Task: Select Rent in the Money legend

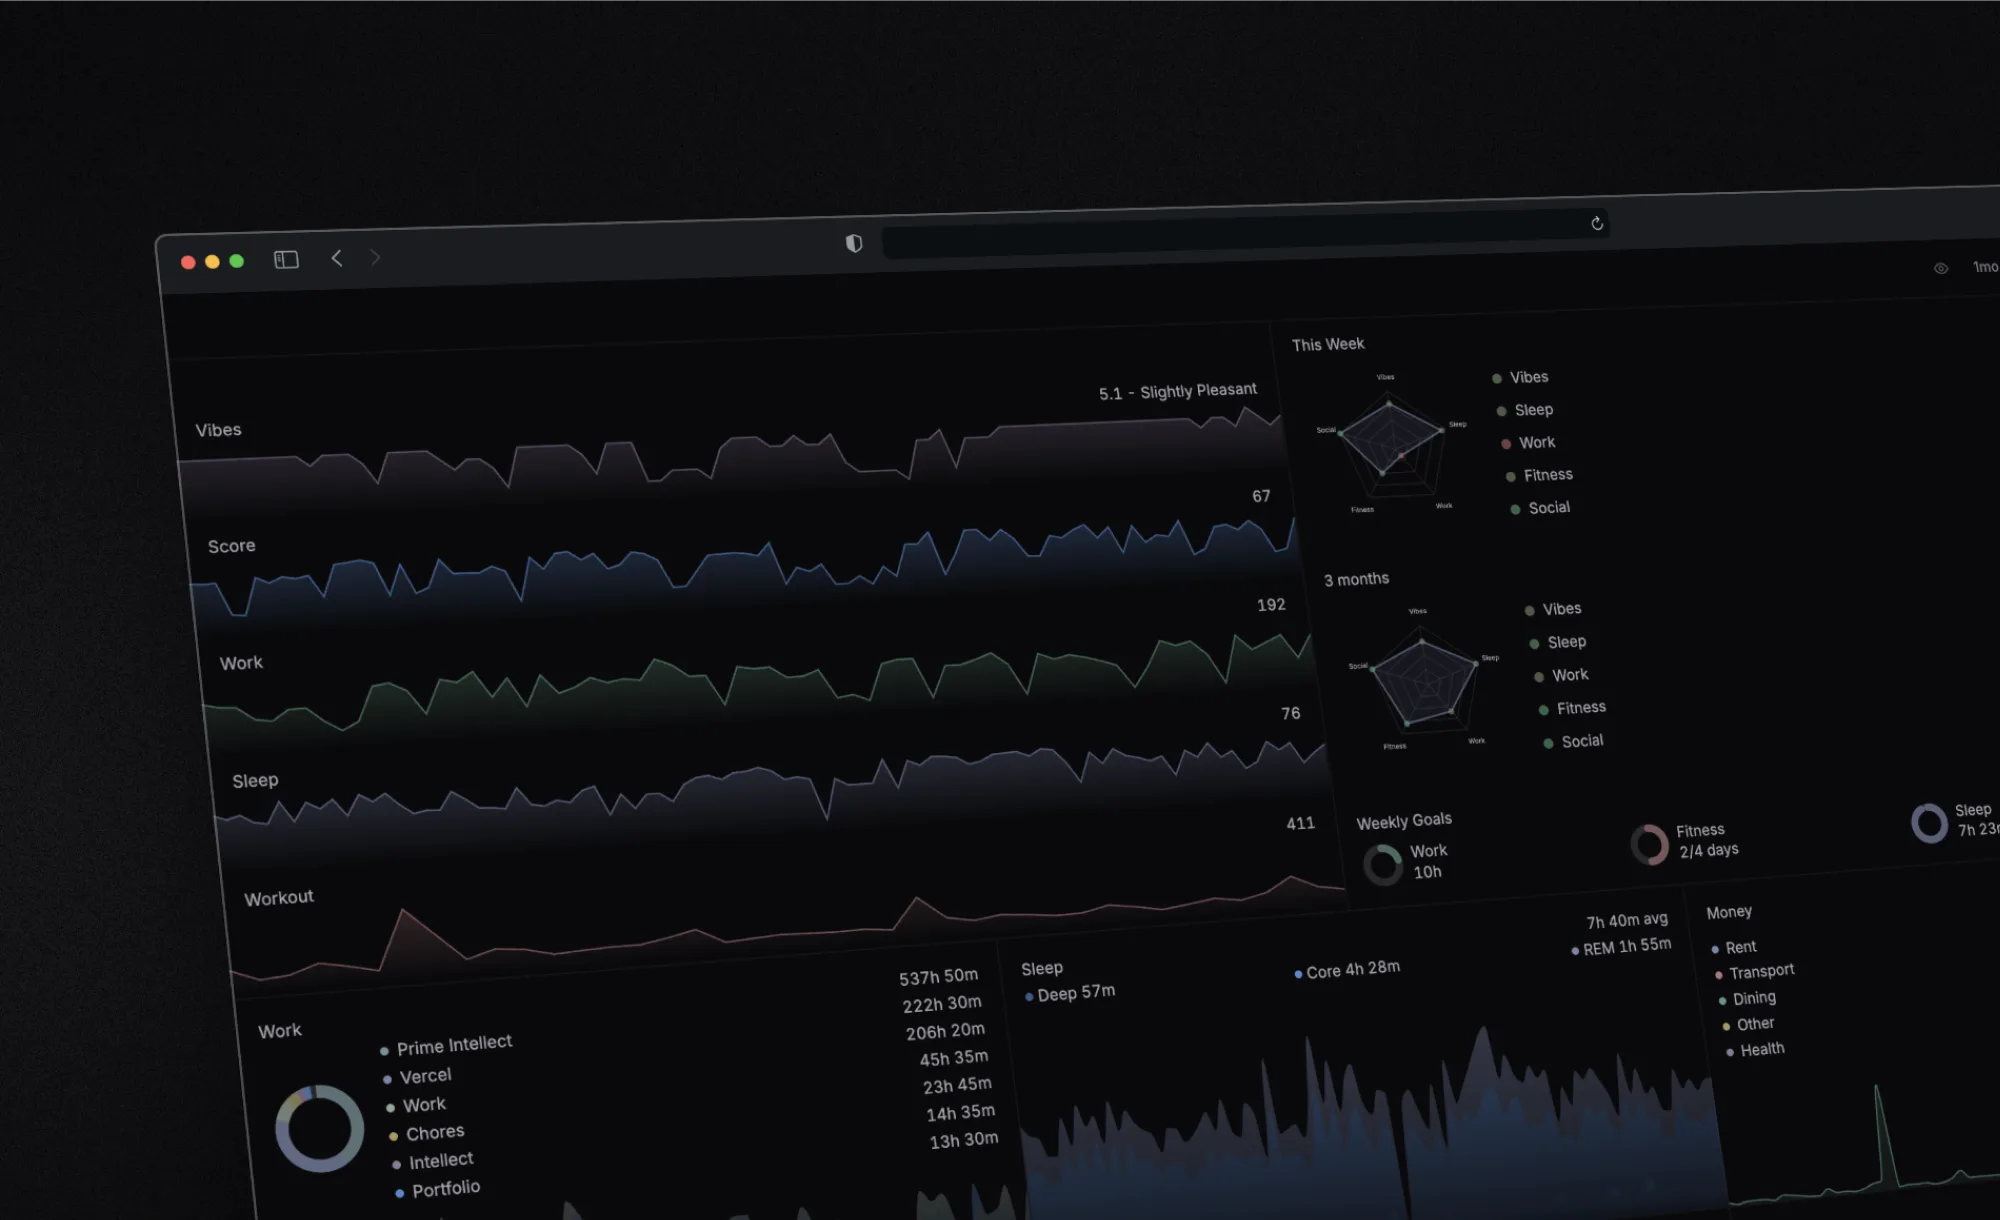Action: (1734, 947)
